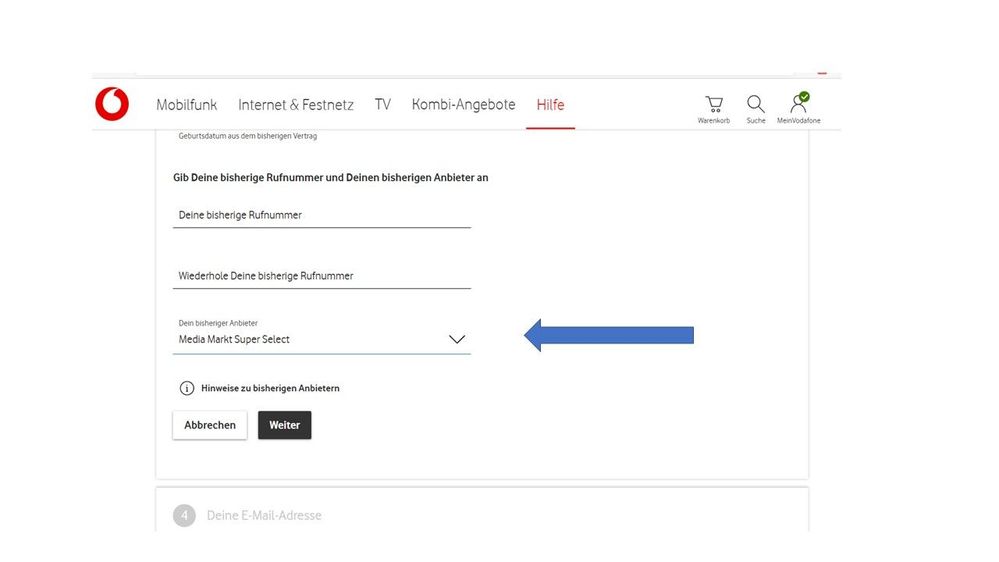
Task: Click the Abbrechen button
Action: [210, 425]
